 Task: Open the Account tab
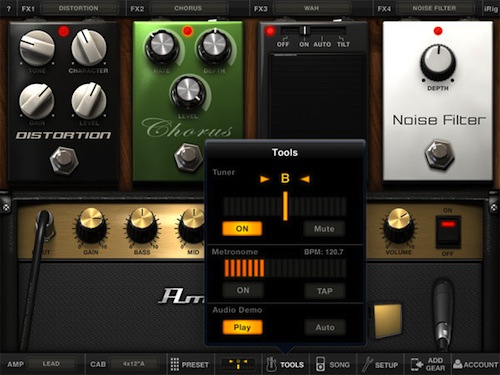[x=475, y=364]
